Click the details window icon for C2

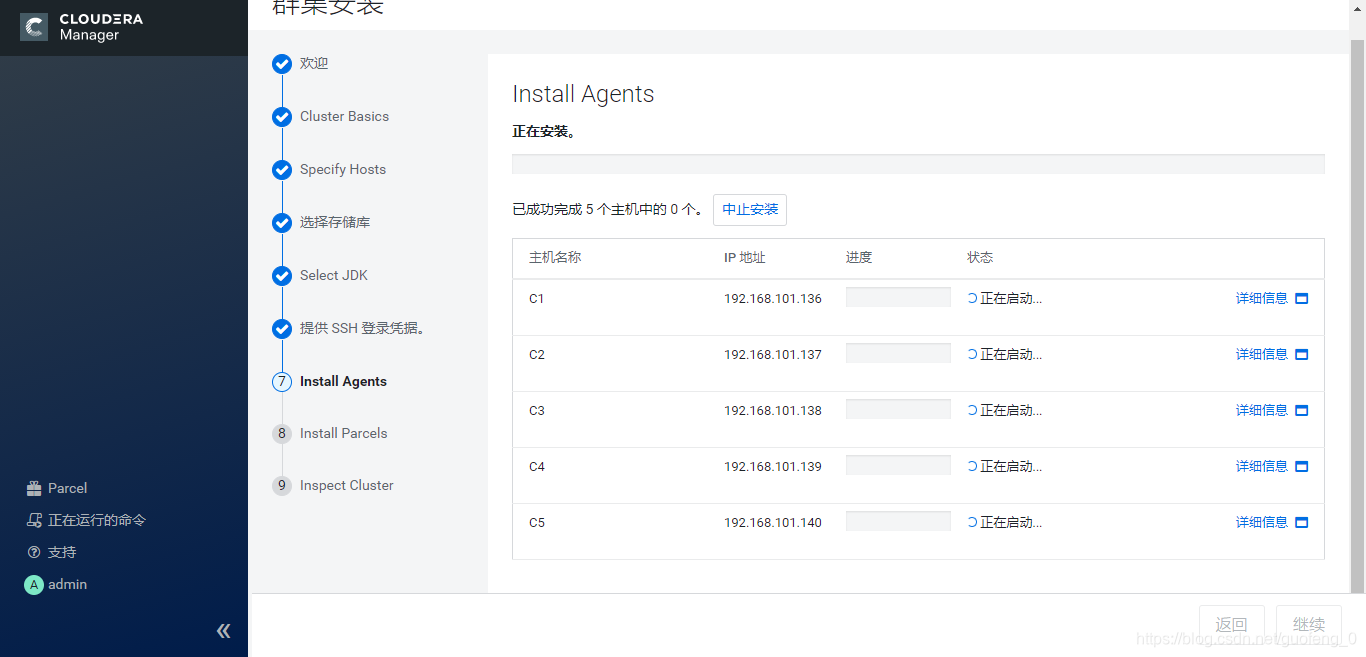pos(1301,354)
